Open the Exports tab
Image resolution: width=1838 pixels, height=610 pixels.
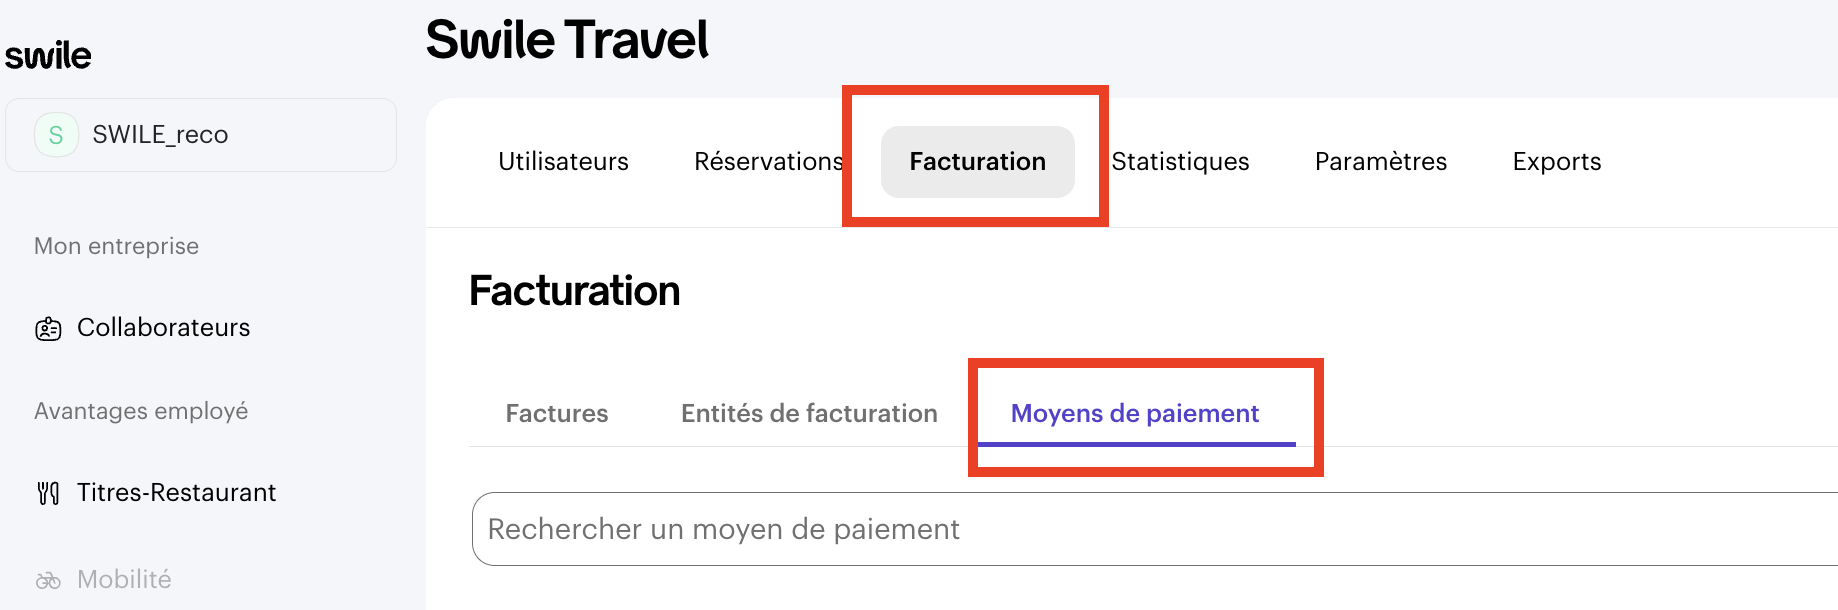1556,162
